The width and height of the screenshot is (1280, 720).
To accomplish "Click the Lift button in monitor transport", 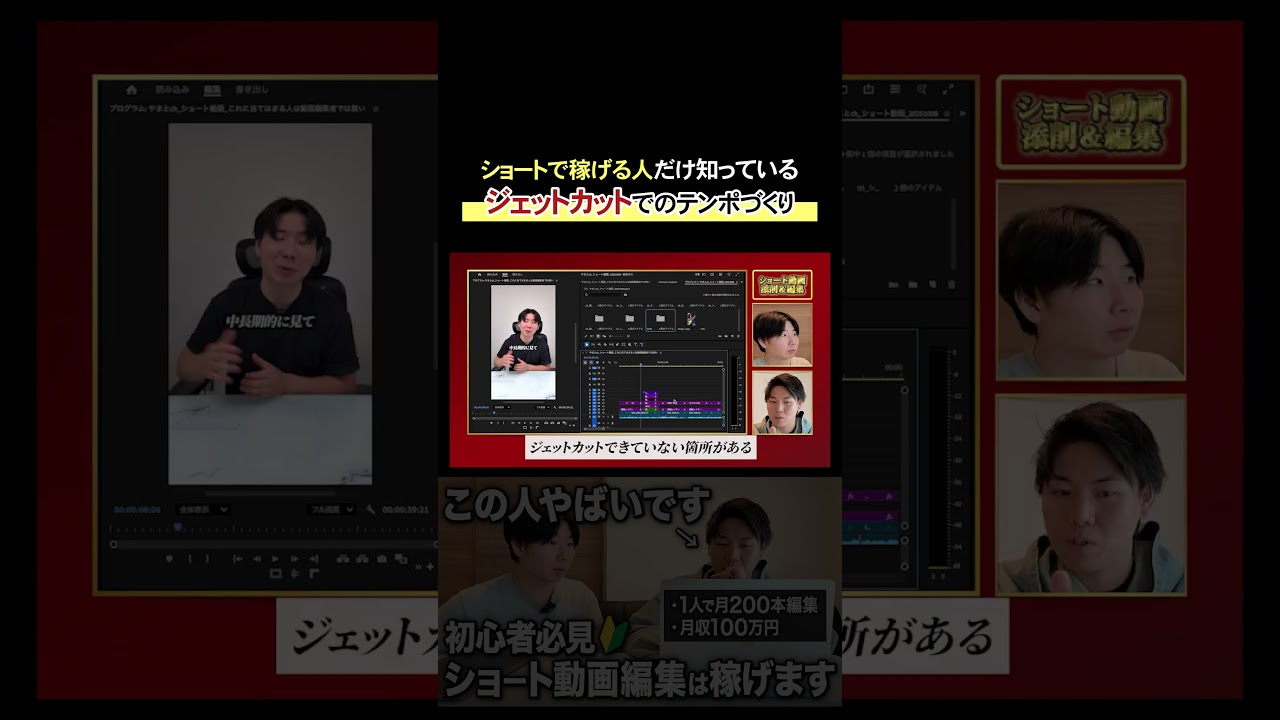I will click(343, 559).
